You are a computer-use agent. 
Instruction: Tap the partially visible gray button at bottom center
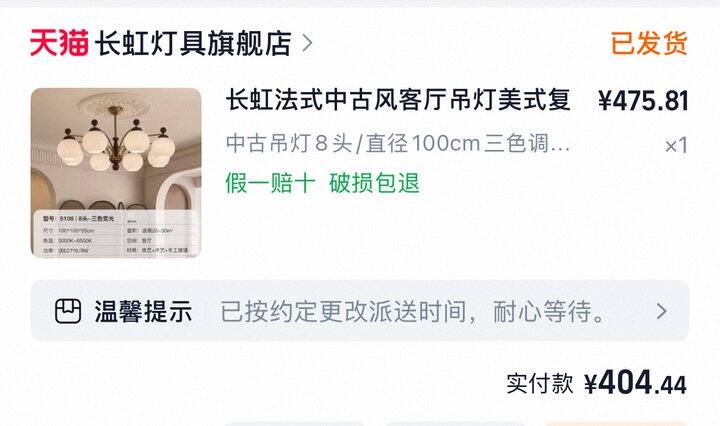(455, 424)
